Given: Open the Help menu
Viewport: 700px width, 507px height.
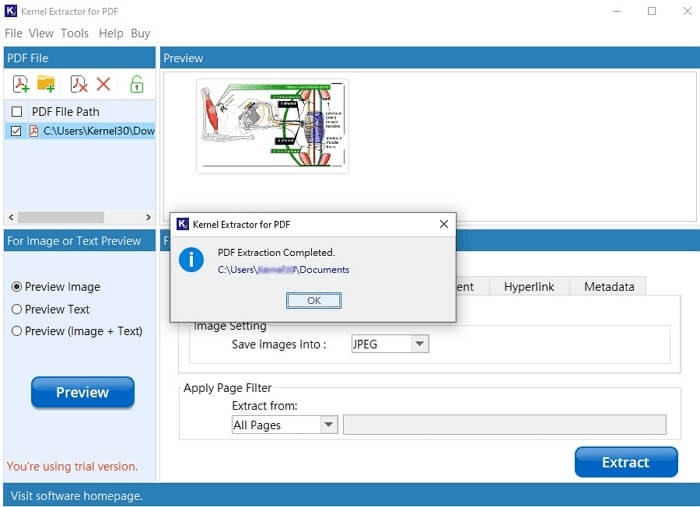Looking at the screenshot, I should click(111, 33).
